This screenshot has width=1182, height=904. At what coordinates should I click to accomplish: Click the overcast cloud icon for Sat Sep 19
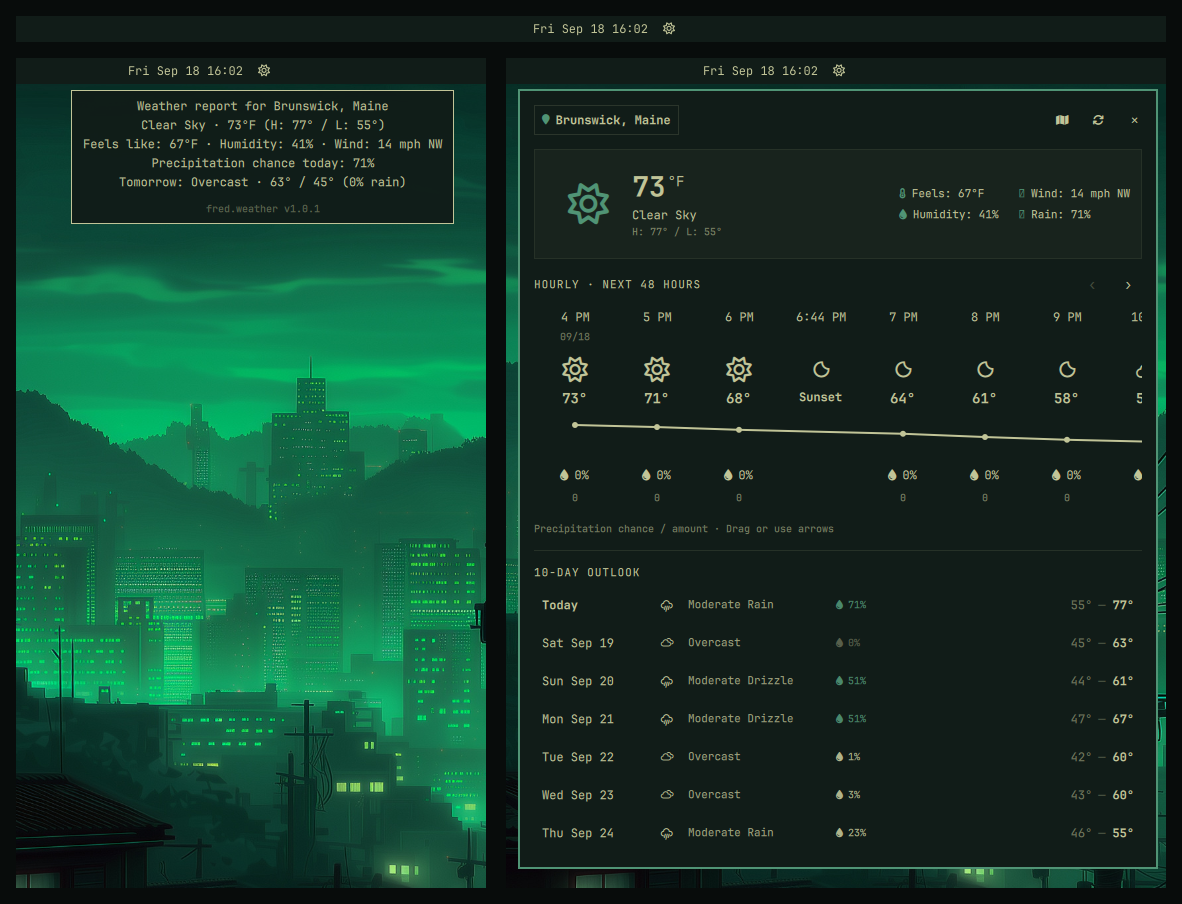(x=667, y=643)
